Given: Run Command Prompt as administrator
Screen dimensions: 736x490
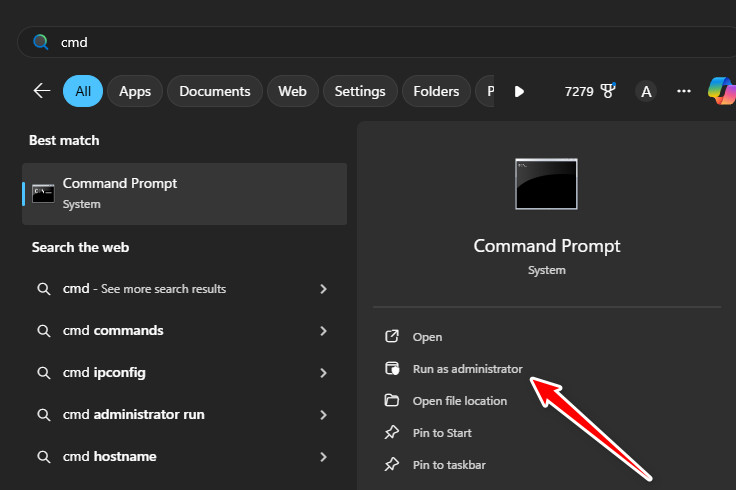Looking at the screenshot, I should pyautogui.click(x=467, y=369).
